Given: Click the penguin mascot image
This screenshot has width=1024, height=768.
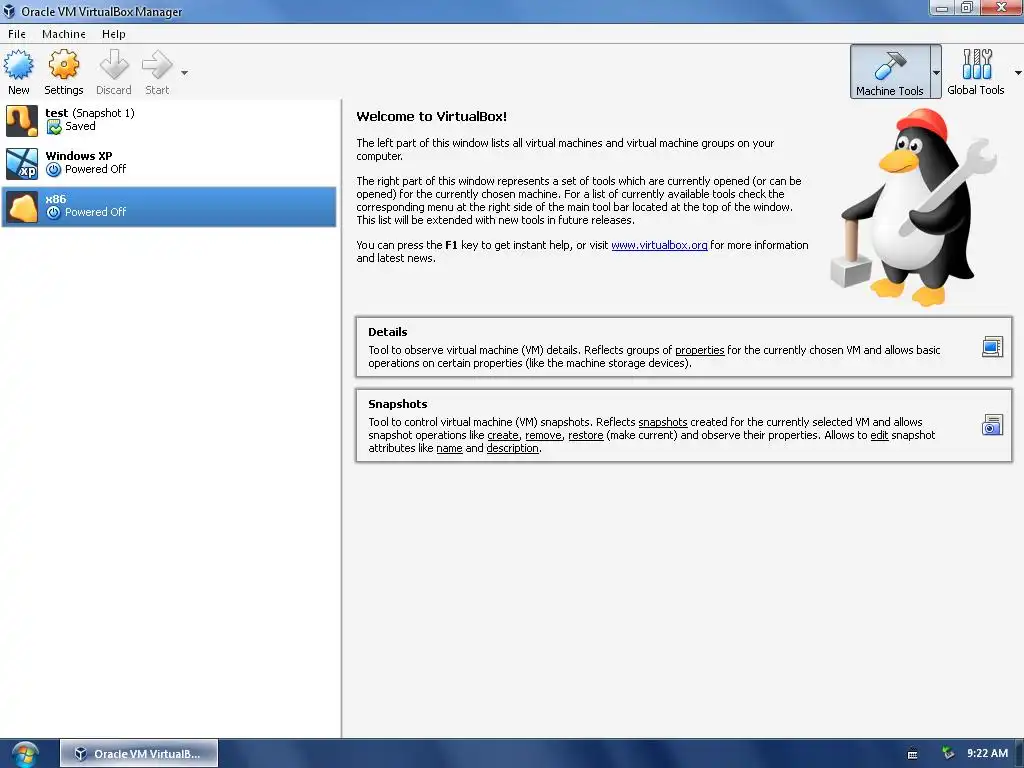Looking at the screenshot, I should 913,207.
